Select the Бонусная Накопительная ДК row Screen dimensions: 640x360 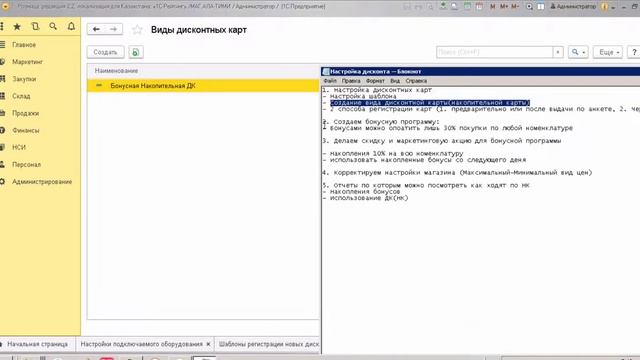(x=203, y=86)
